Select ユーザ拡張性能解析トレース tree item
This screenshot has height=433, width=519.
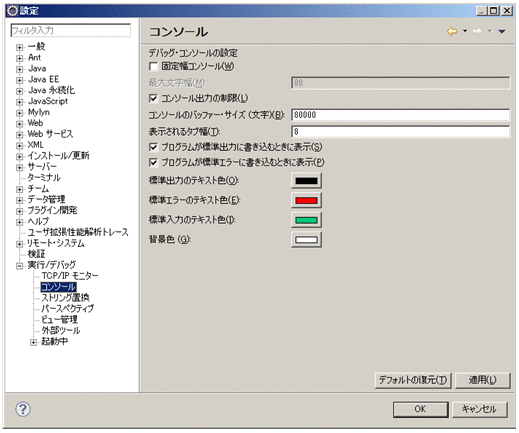(x=78, y=232)
